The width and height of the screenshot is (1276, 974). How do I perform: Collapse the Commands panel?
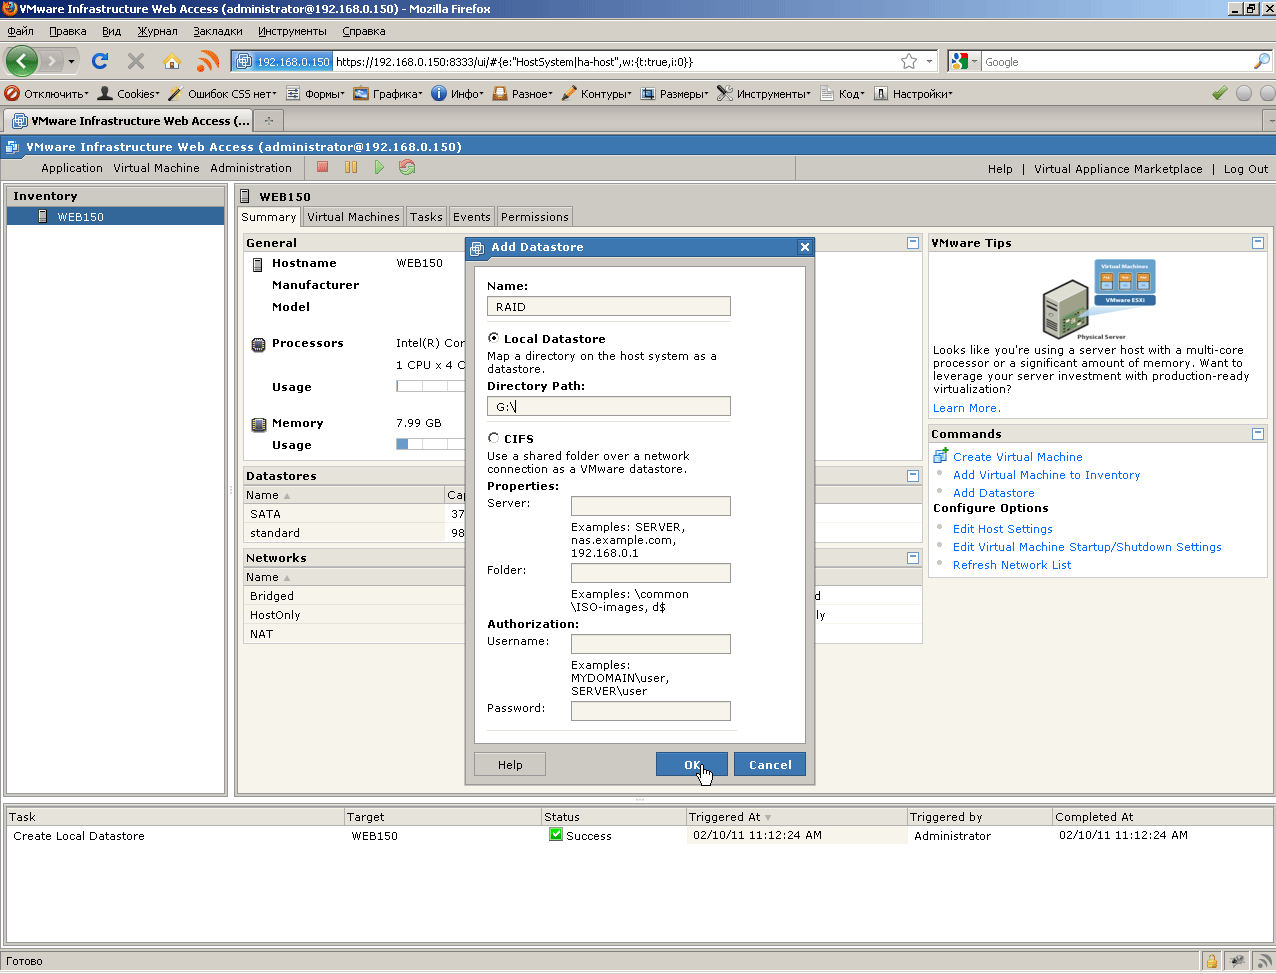(x=1258, y=434)
